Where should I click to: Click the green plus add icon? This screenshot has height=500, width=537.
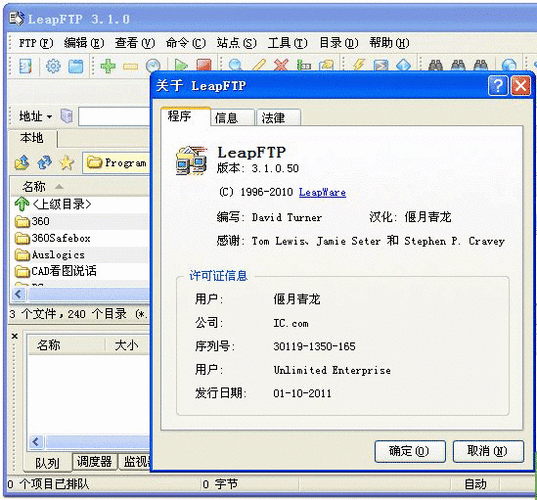[x=108, y=66]
